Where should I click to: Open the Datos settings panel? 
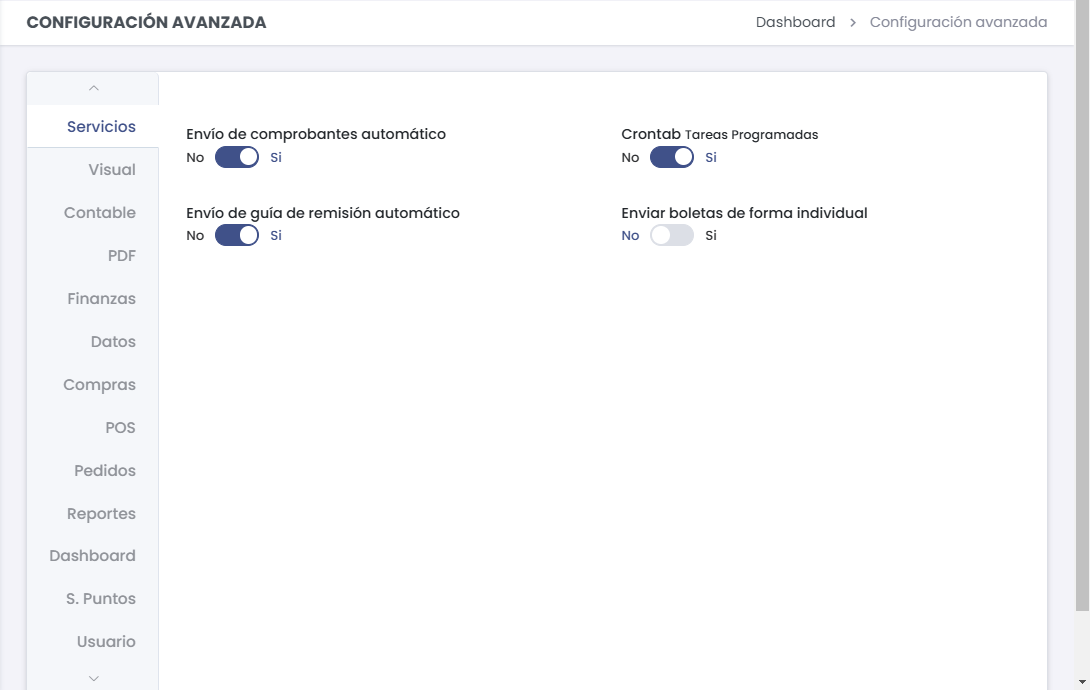(113, 341)
